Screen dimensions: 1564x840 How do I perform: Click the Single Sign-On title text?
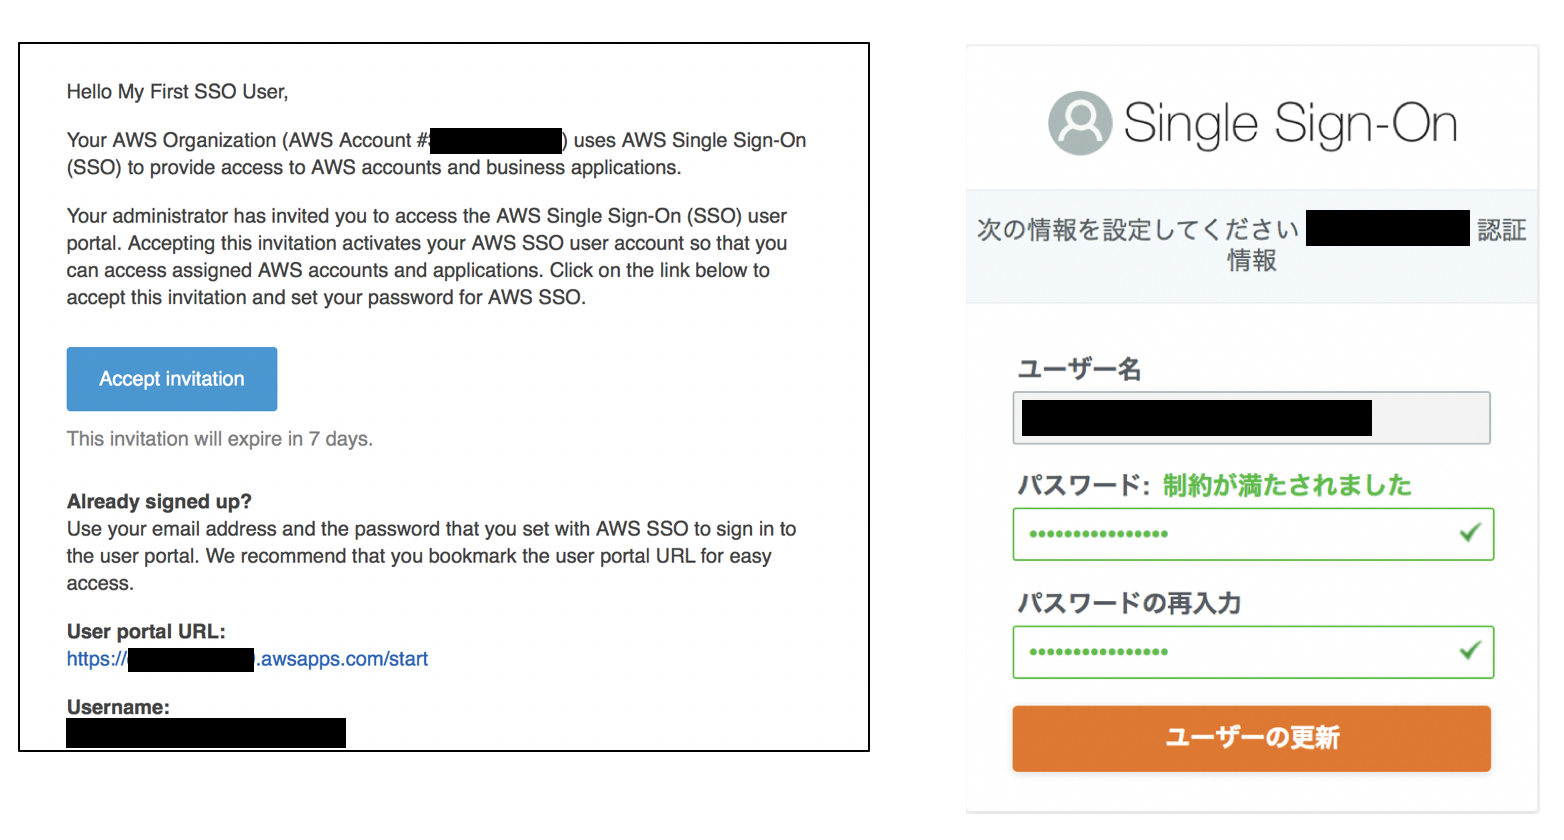pos(1290,124)
